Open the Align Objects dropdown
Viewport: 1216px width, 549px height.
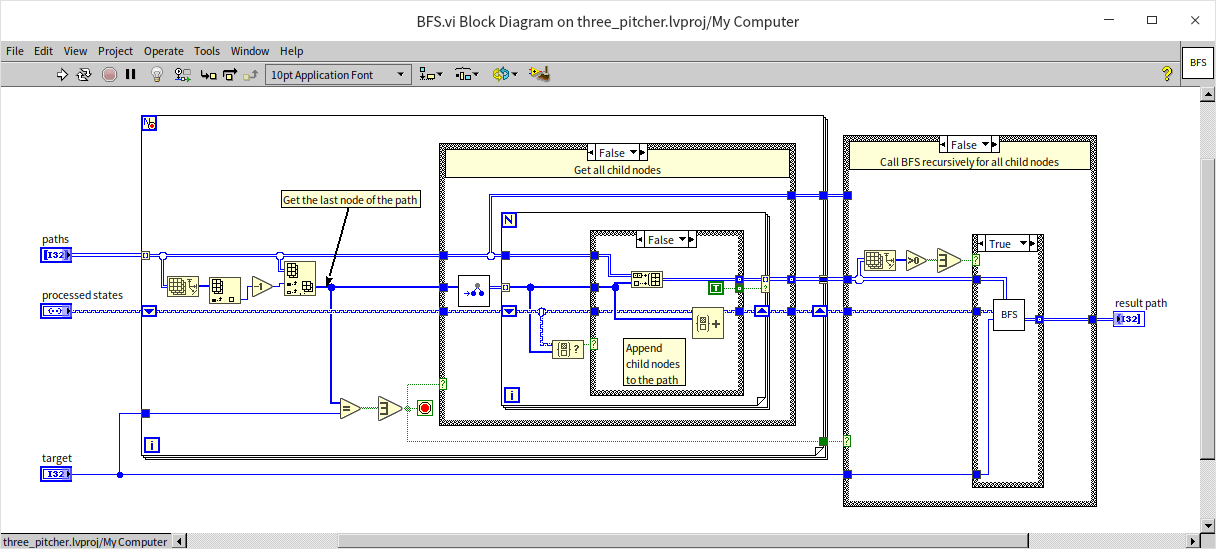(432, 74)
